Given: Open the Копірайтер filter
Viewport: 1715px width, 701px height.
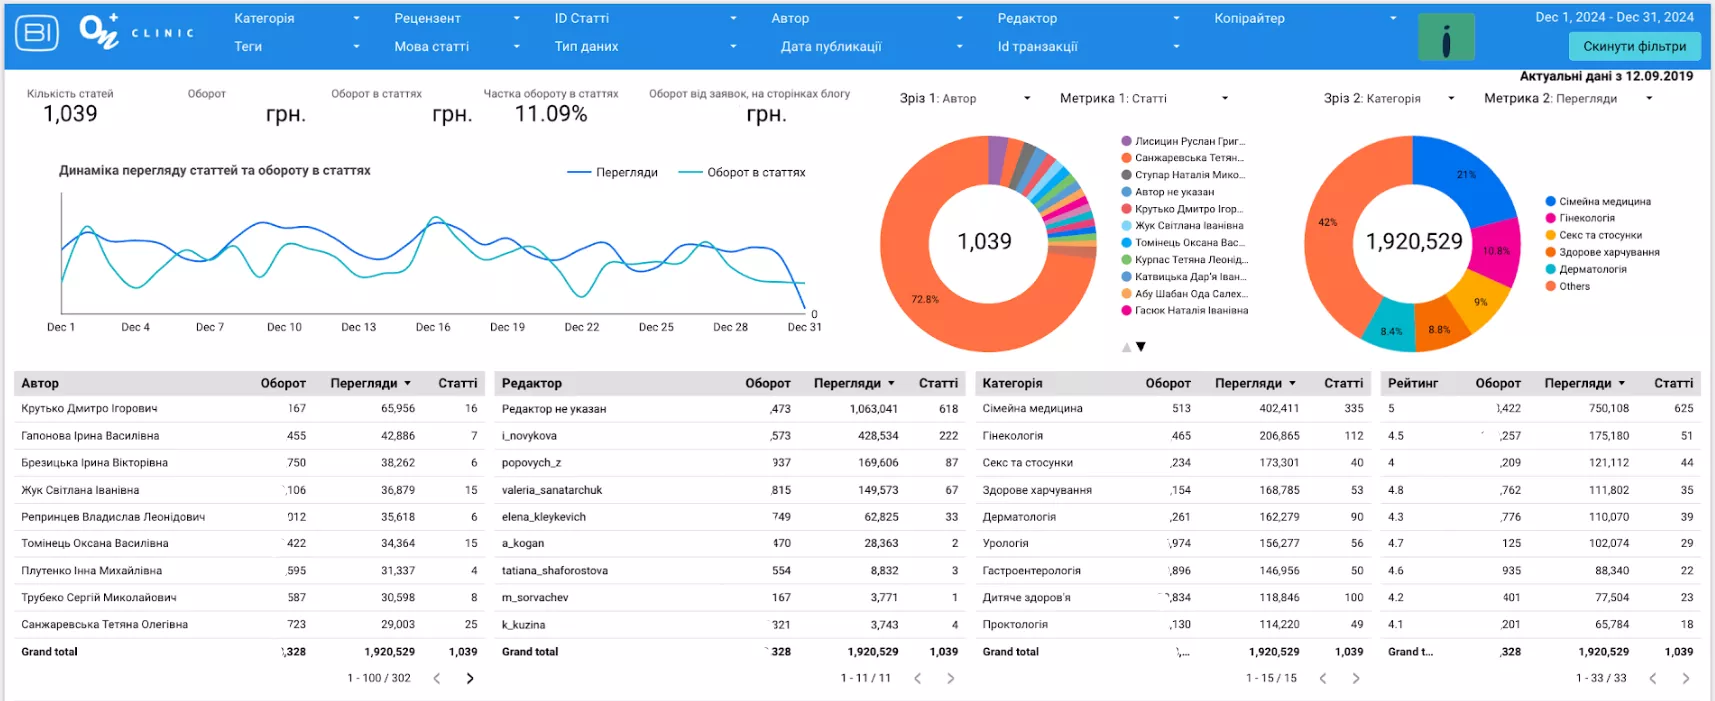Looking at the screenshot, I should point(1305,18).
